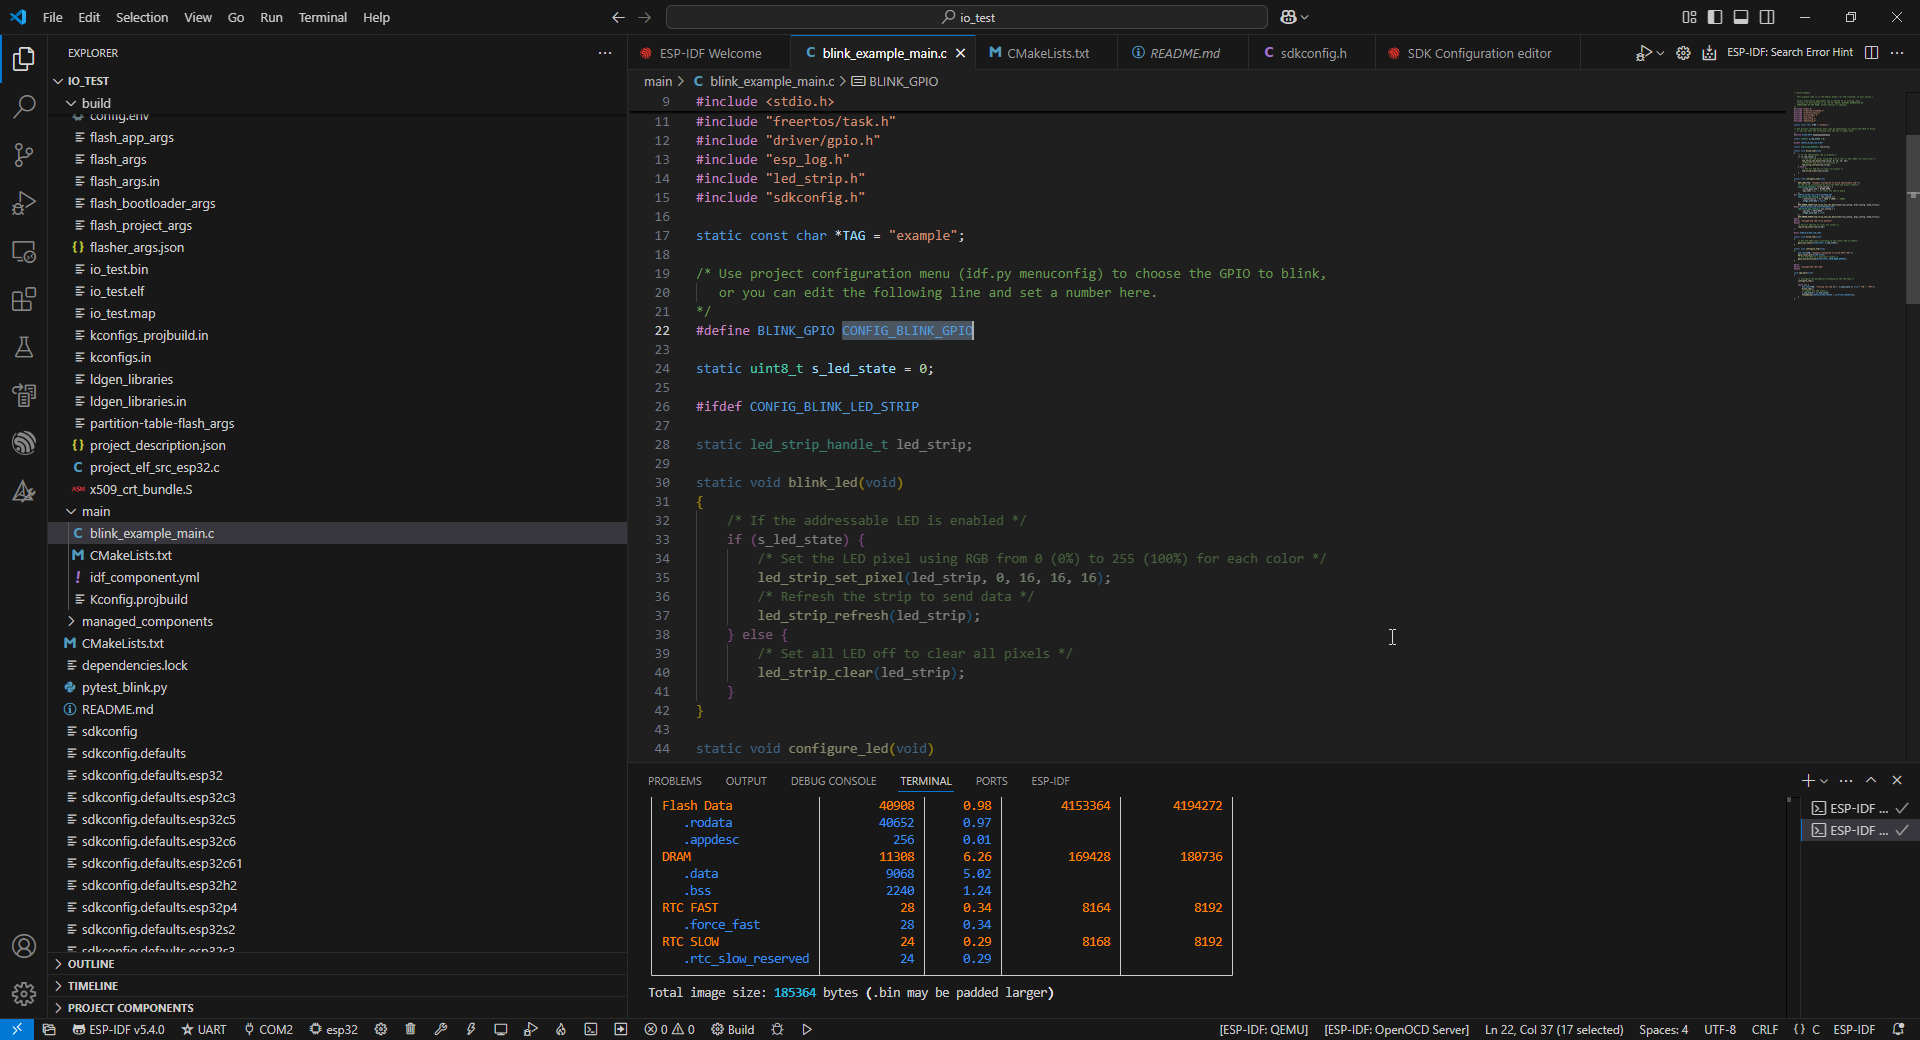This screenshot has height=1040, width=1920.
Task: Open the Explorer views more actions menu
Action: (x=605, y=53)
